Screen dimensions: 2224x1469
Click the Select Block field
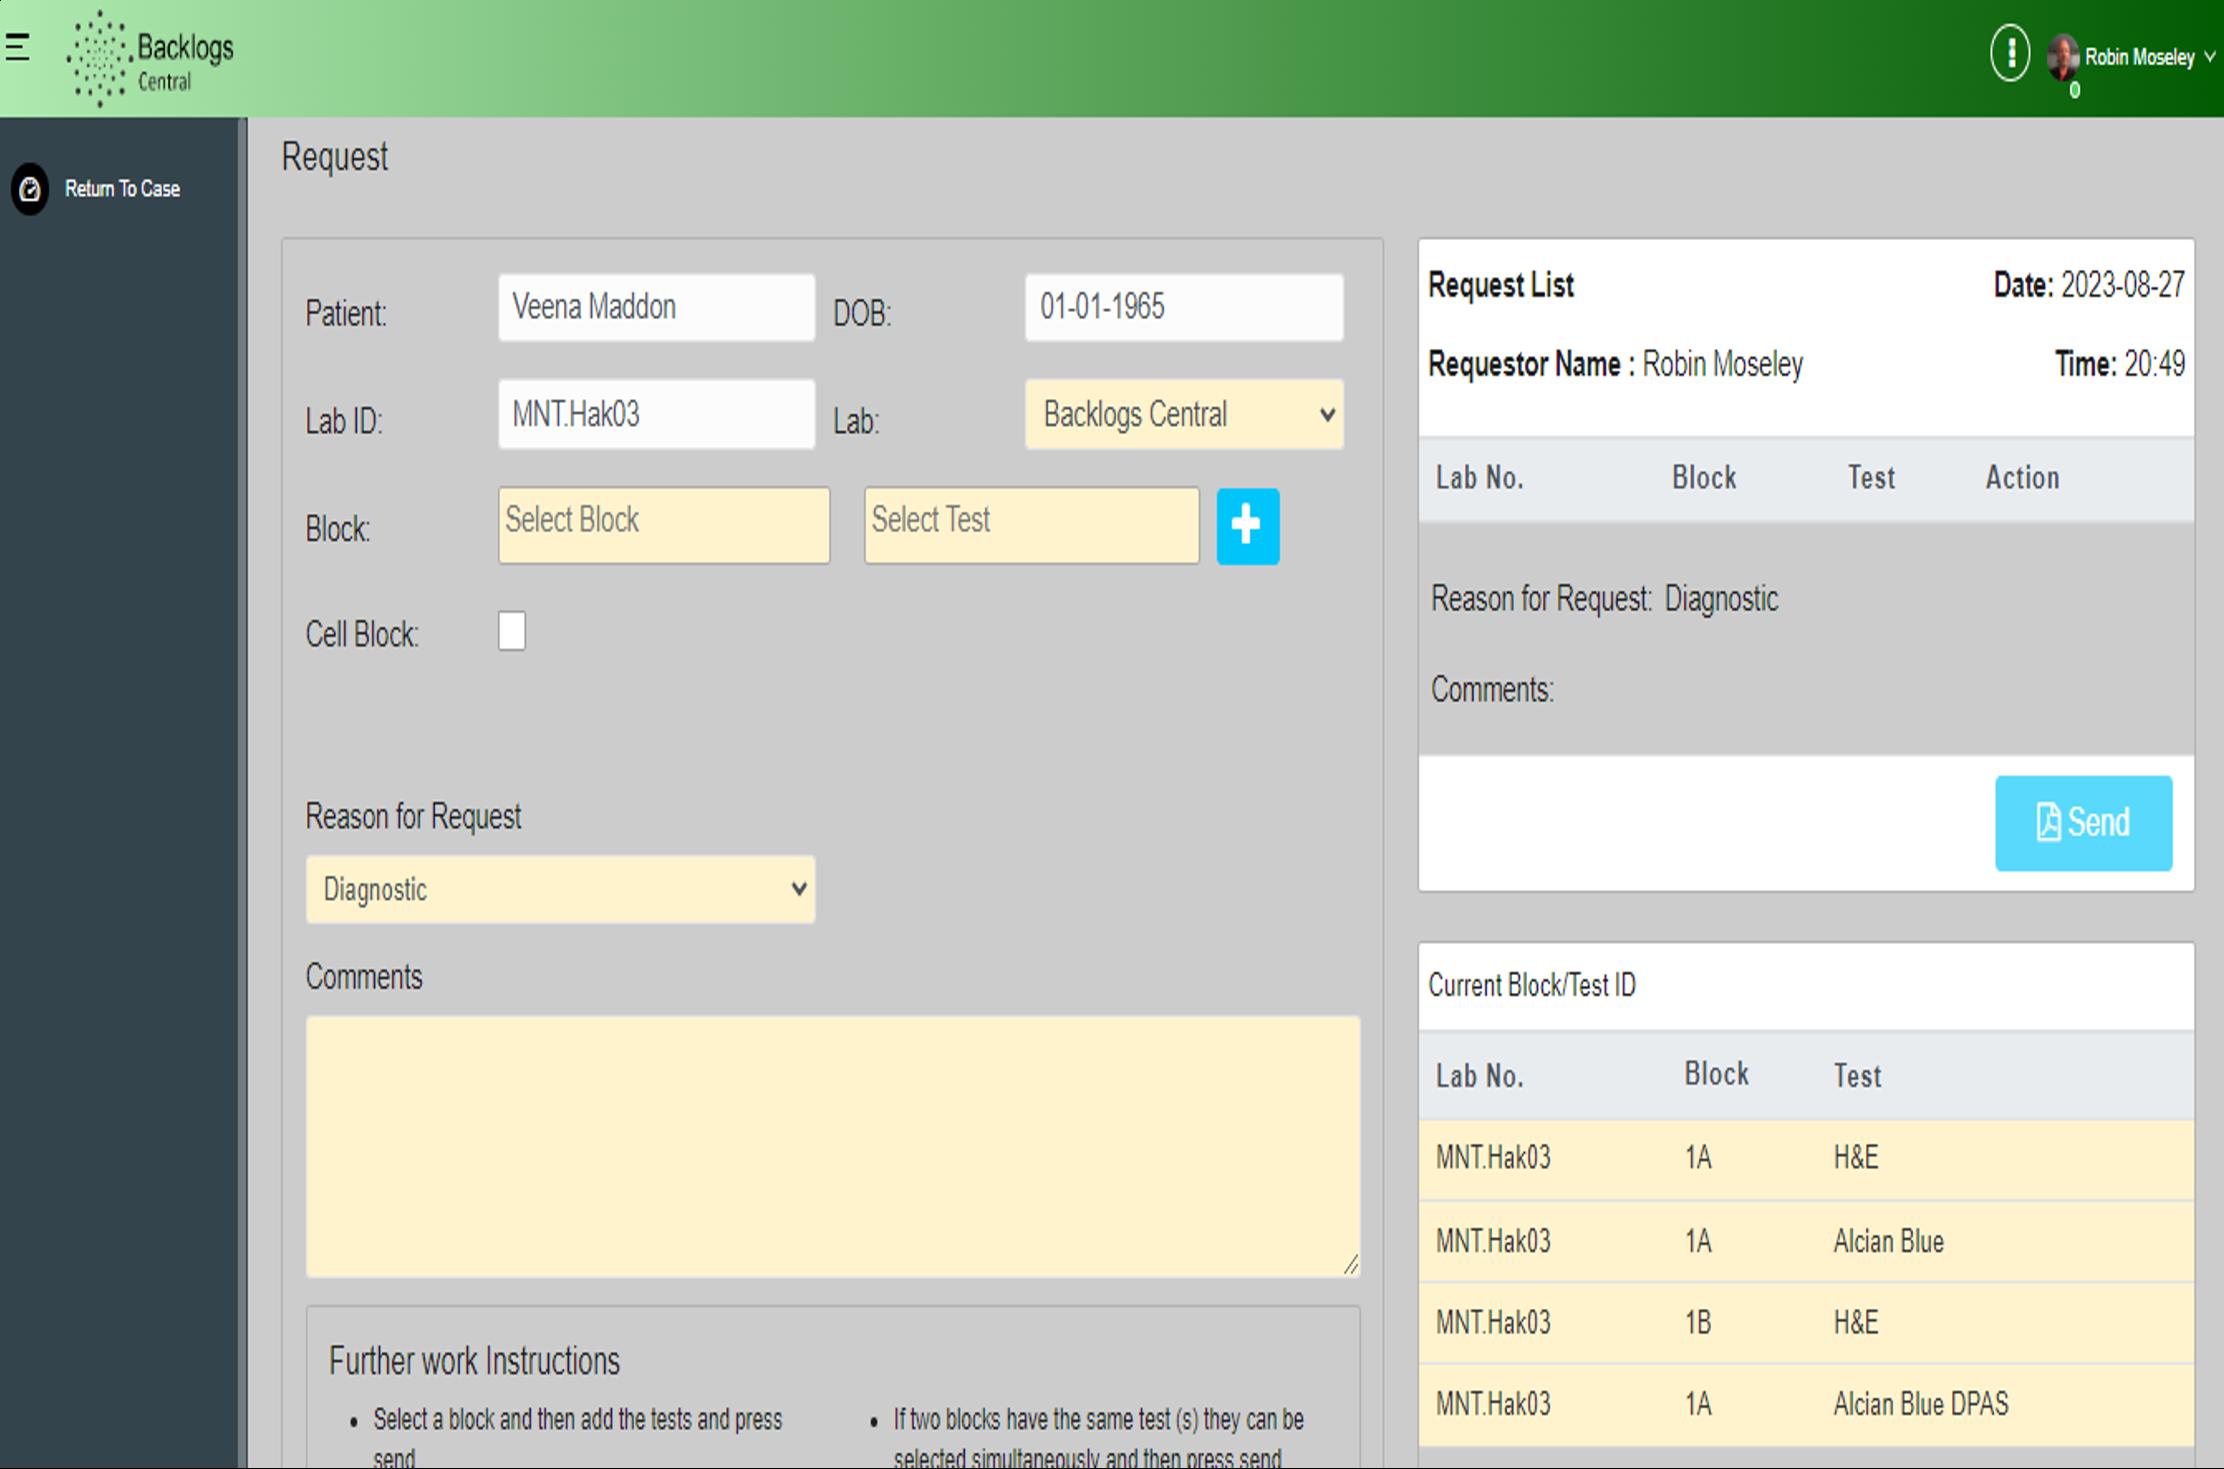tap(664, 525)
